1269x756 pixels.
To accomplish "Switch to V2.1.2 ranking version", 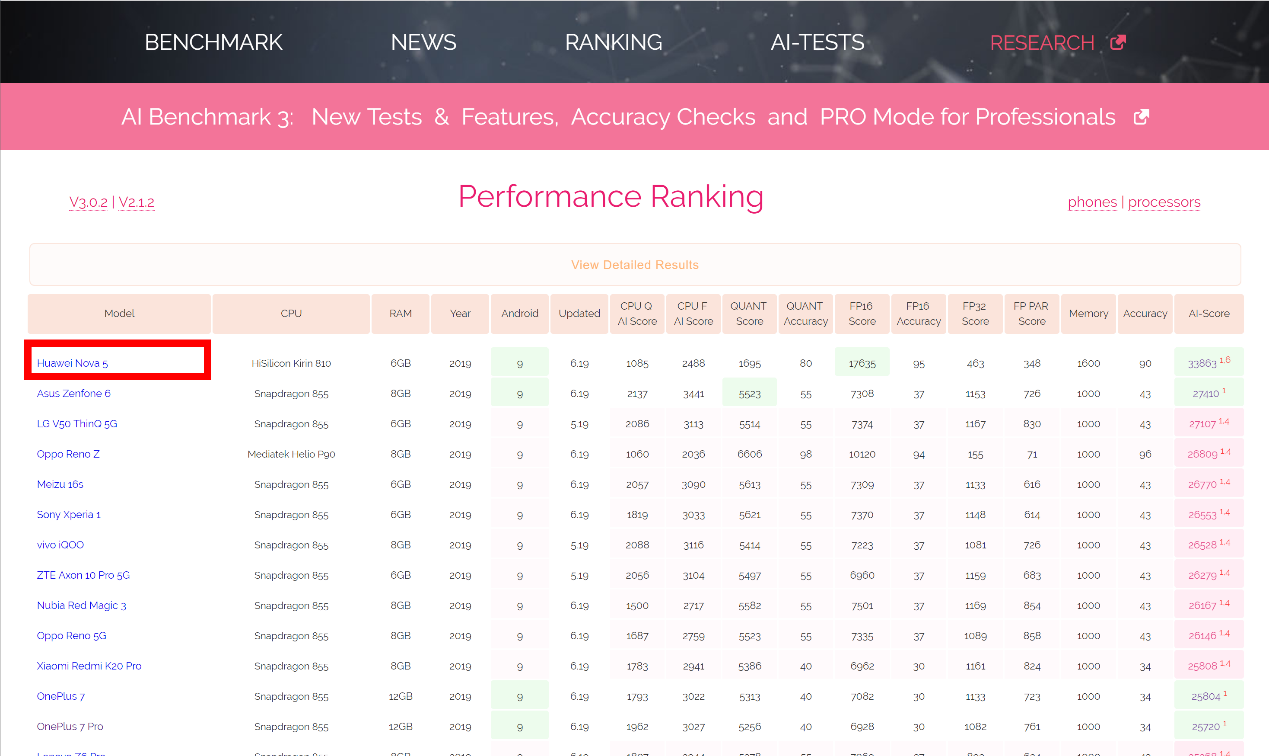I will click(136, 203).
